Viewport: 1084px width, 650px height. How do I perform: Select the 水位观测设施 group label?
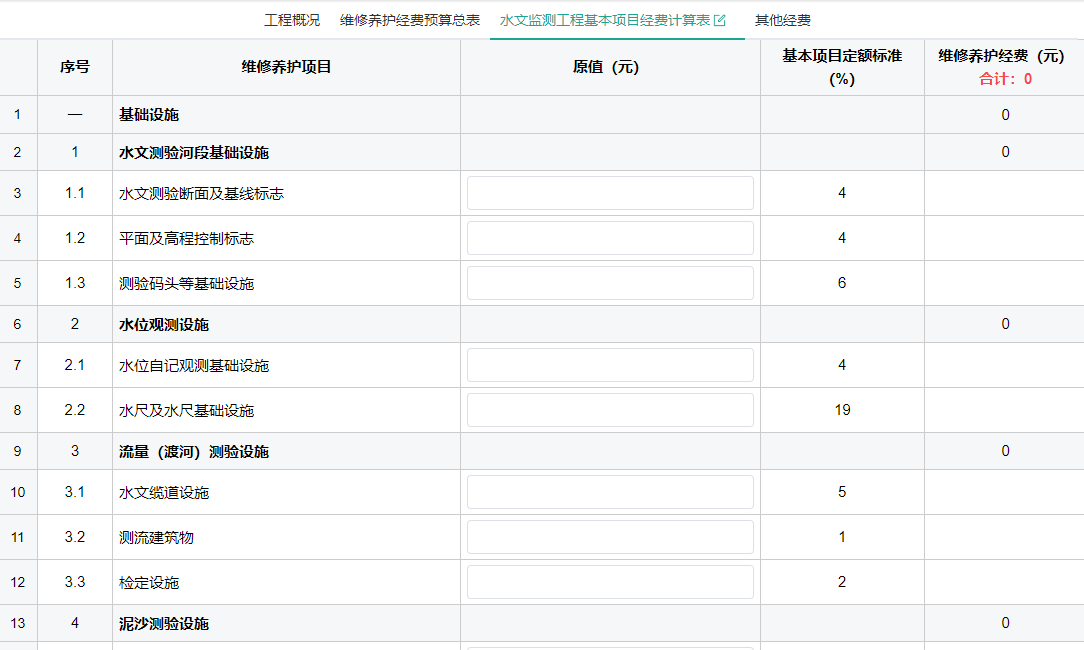[164, 324]
